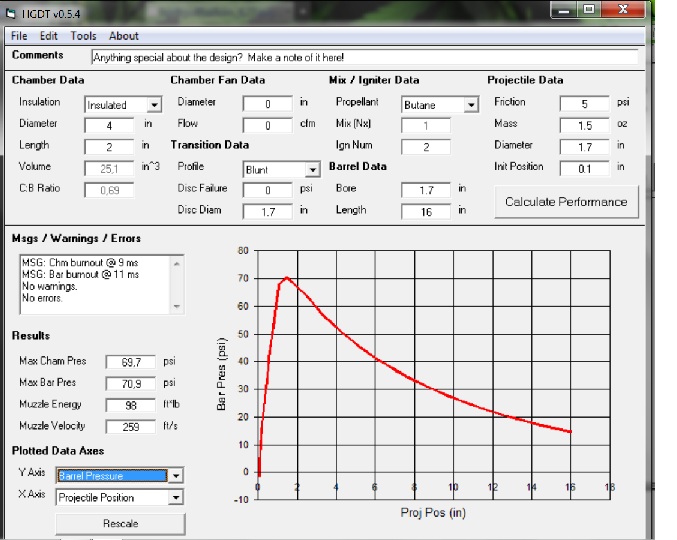
Task: Open the Y Axis Barrel Pressure dropdown
Action: (176, 476)
